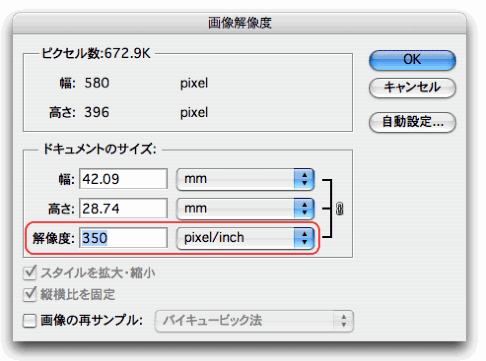
Task: Click the pixel height value 396
Action: (97, 112)
